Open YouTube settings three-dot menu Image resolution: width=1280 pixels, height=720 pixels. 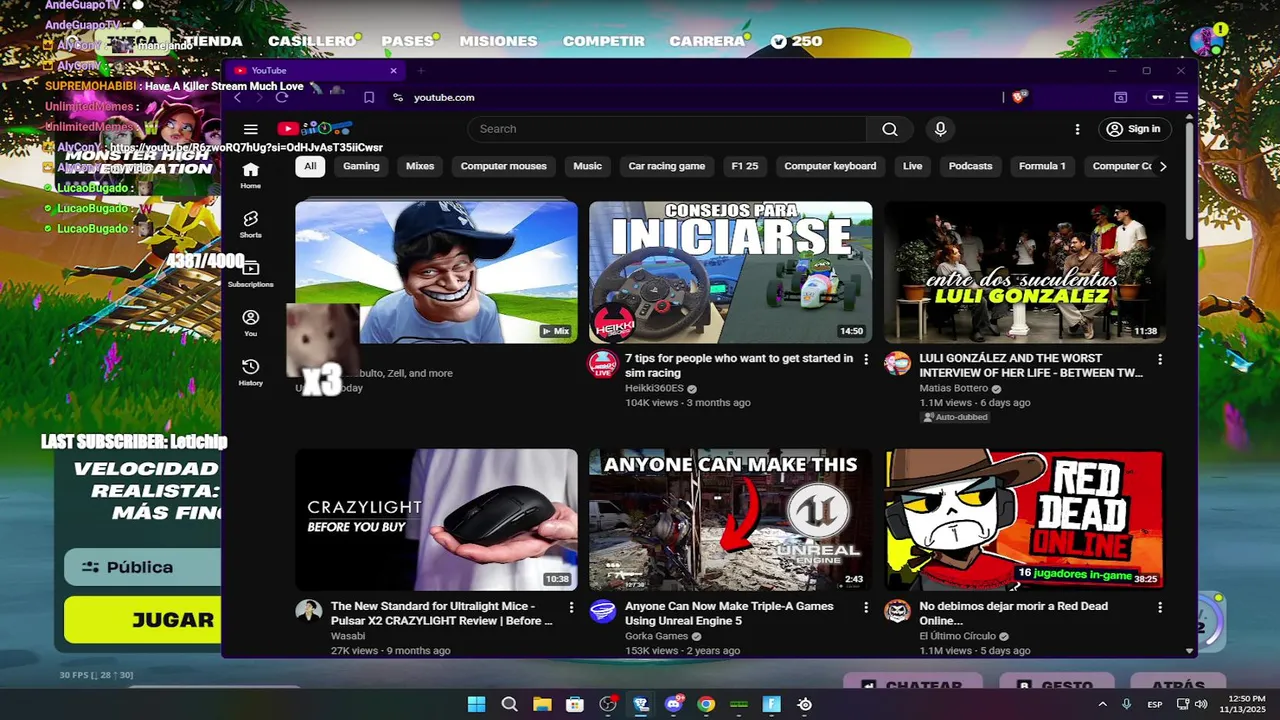click(x=1077, y=129)
